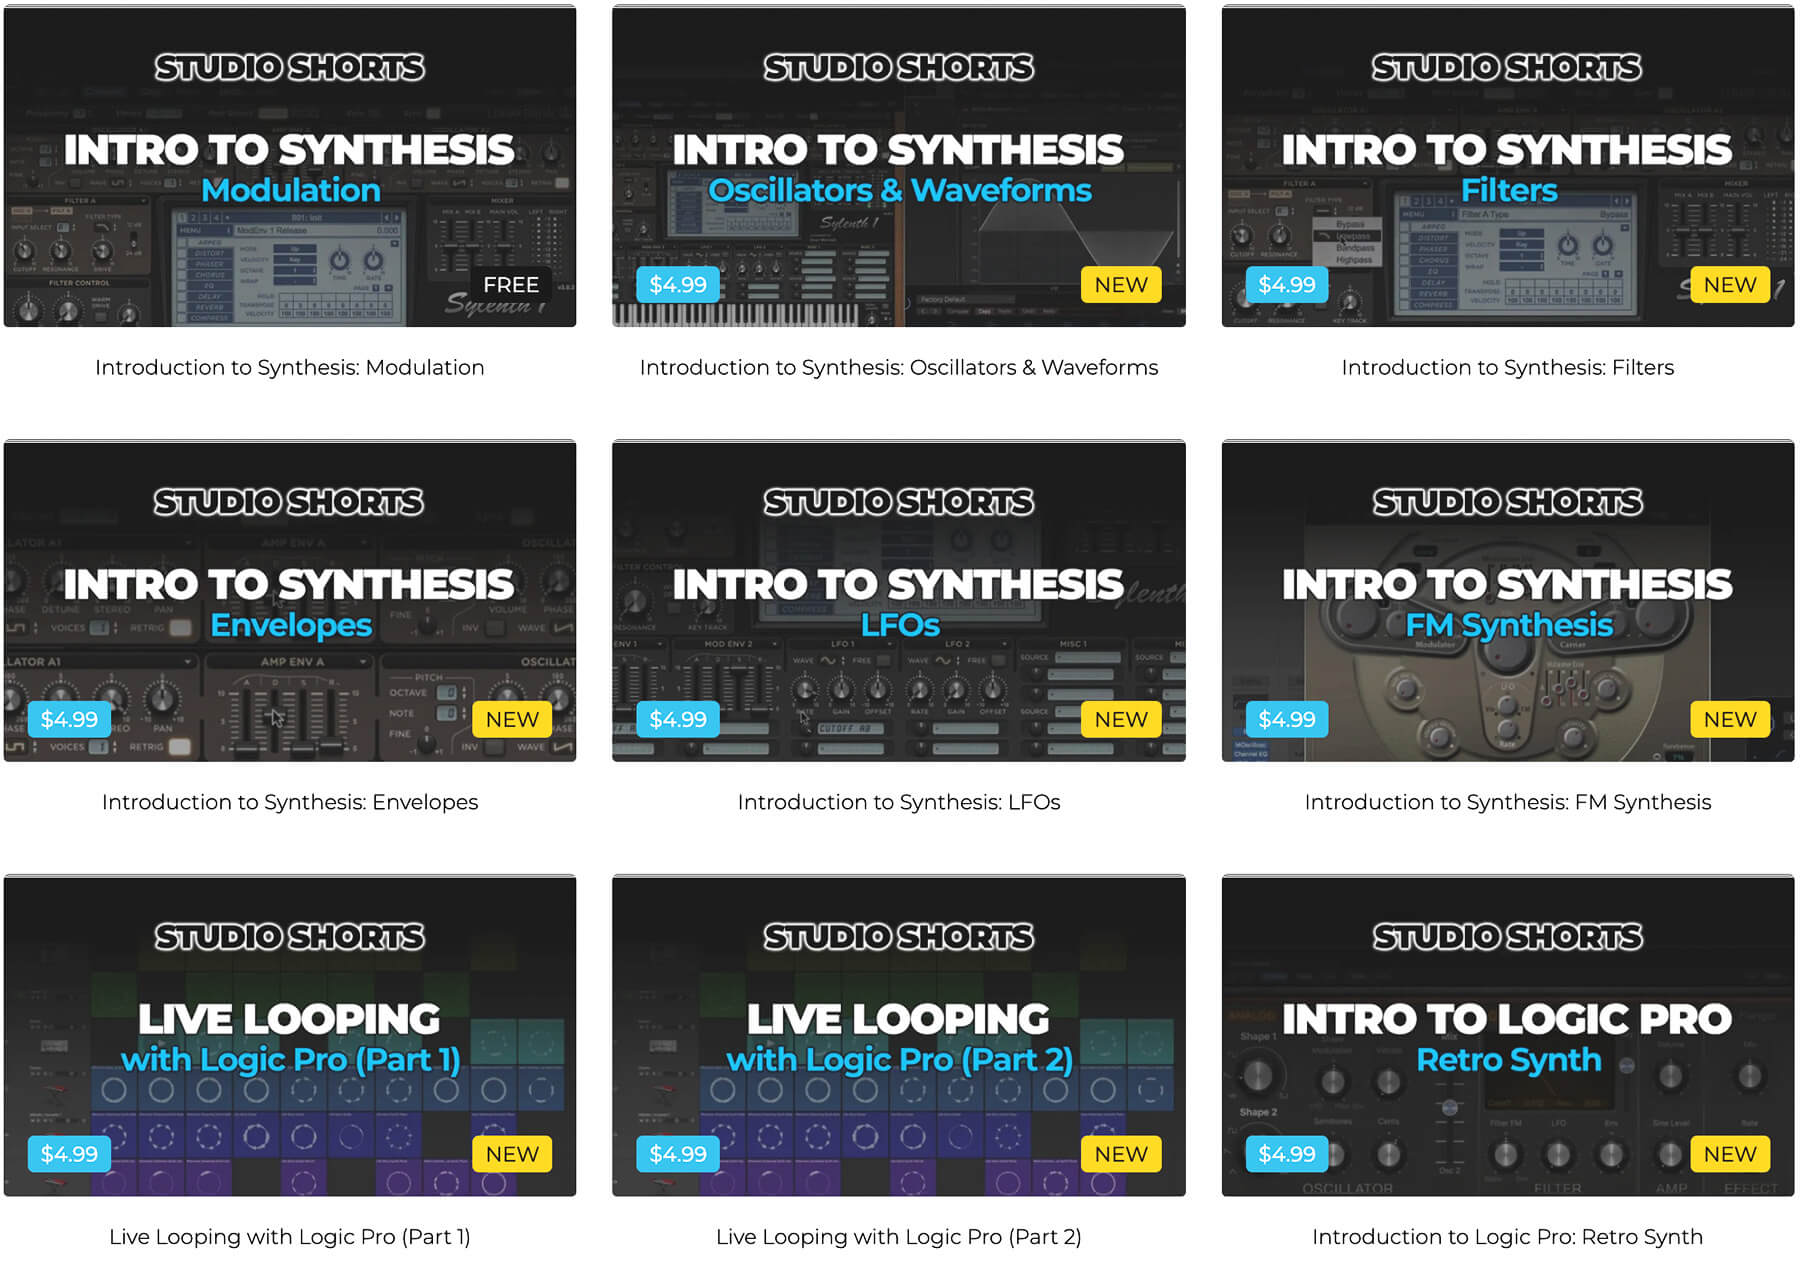Click the NEW badge on Oscillators & Waveforms
1800x1262 pixels.
(x=1121, y=285)
